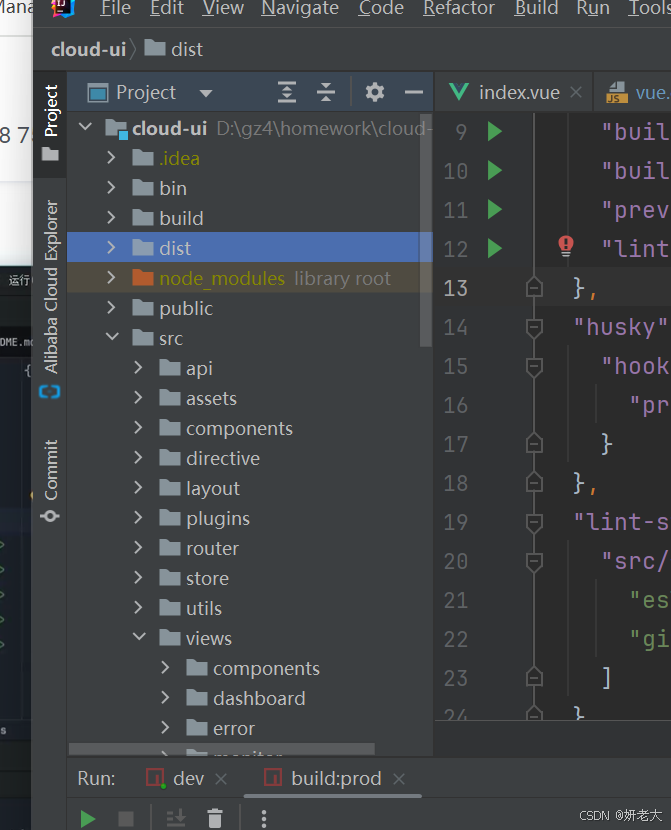The image size is (671, 830).
Task: Close the build:prod run tab
Action: click(399, 779)
